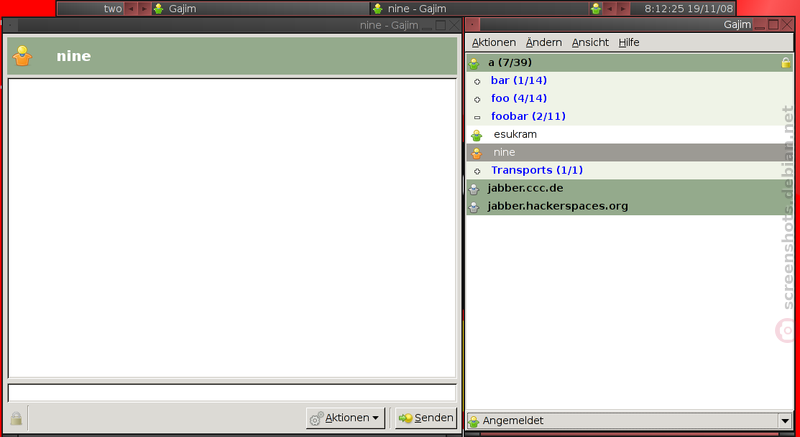
Task: Click the window menu button of Gajim roster window
Action: [472, 24]
